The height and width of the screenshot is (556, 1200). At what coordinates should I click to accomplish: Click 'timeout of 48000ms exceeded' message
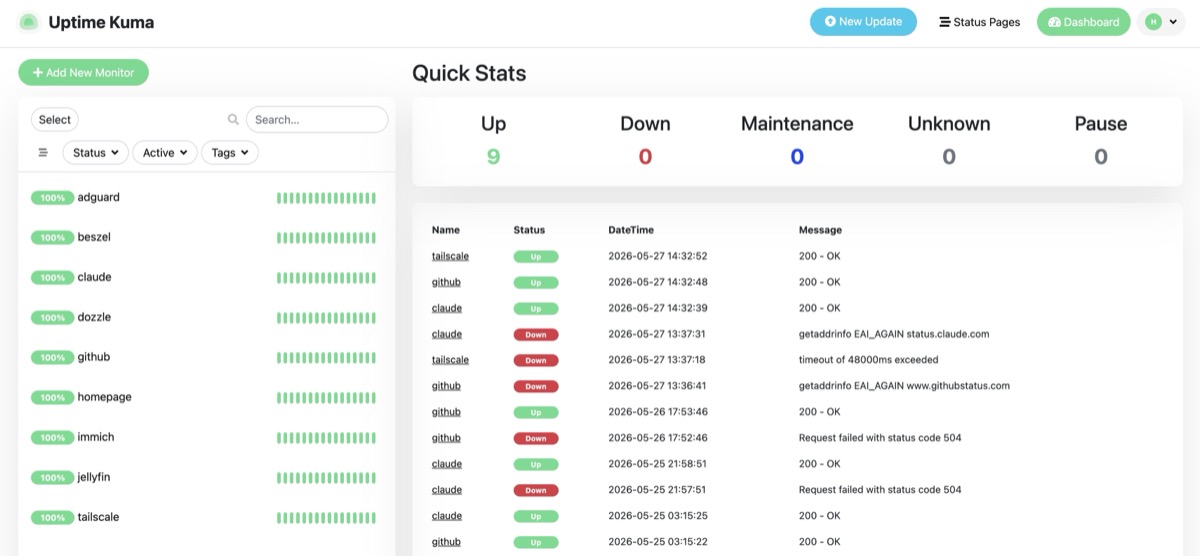(x=868, y=360)
